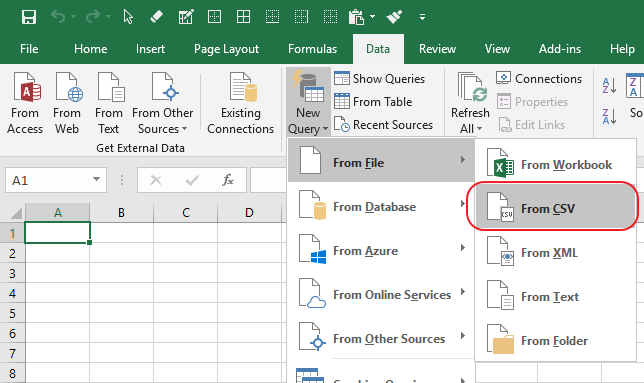Open the New Query dropdown
The image size is (644, 383).
308,101
